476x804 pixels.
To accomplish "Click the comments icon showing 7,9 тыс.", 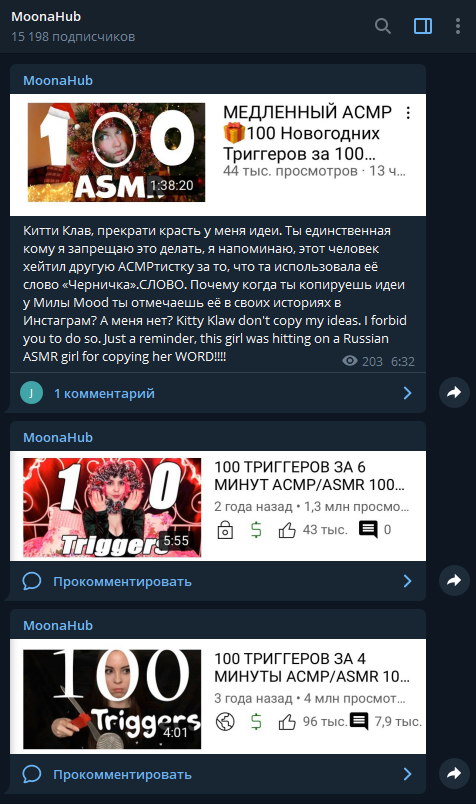I will 359,721.
